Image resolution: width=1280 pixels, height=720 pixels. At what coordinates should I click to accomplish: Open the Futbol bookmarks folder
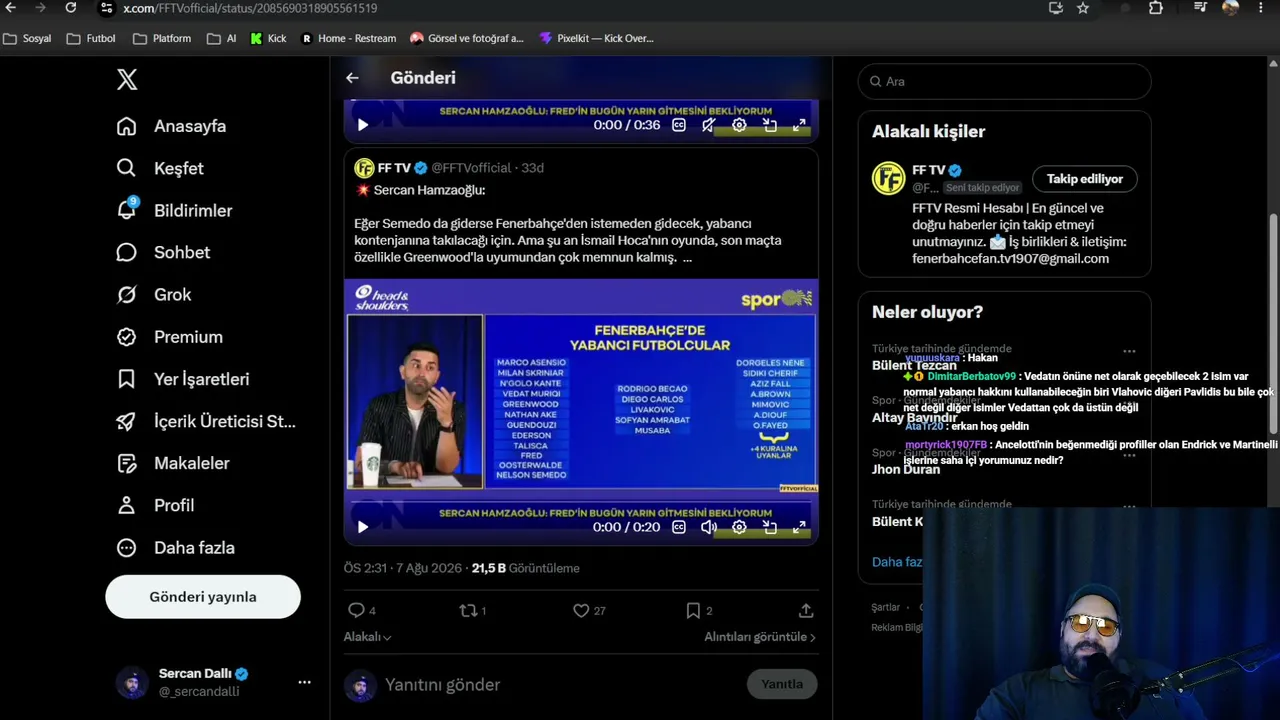91,38
